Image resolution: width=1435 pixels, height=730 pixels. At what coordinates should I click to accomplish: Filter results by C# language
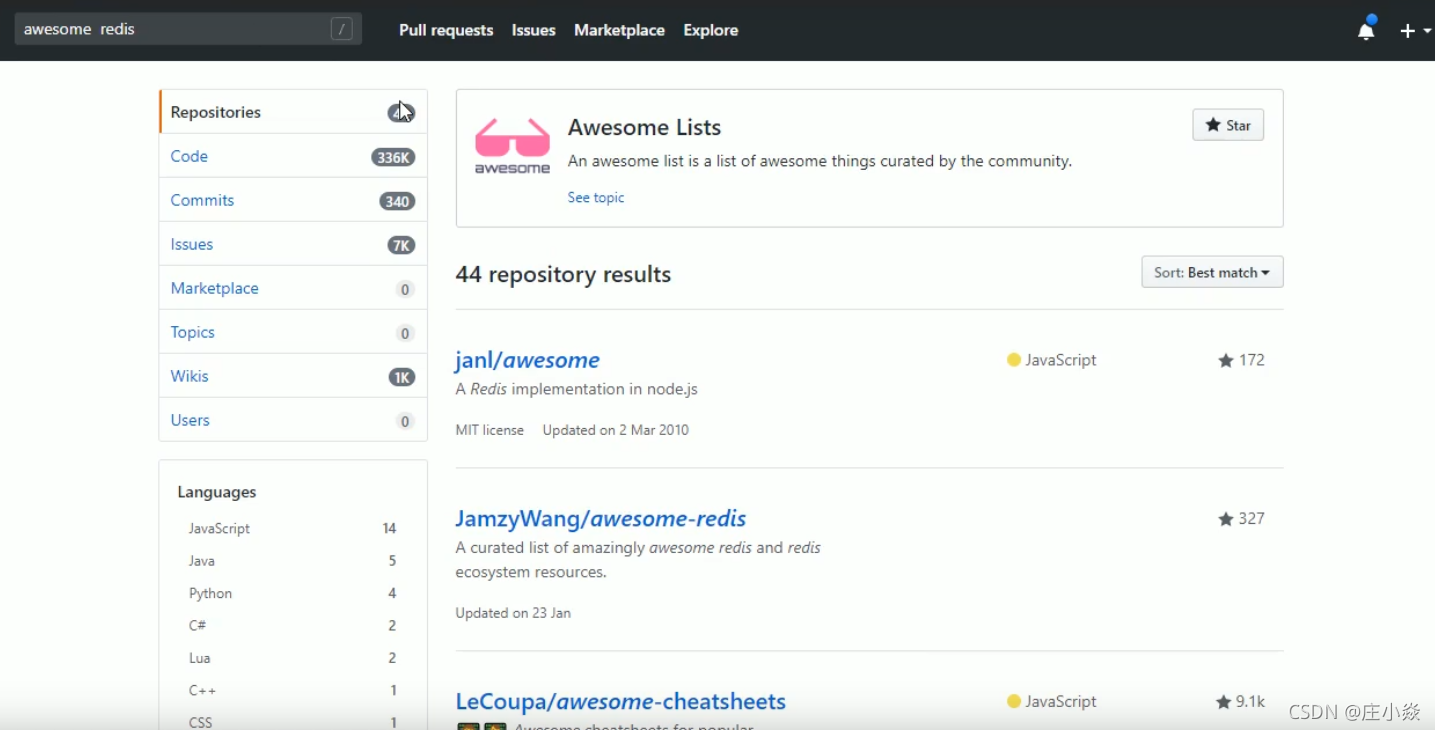coord(293,625)
